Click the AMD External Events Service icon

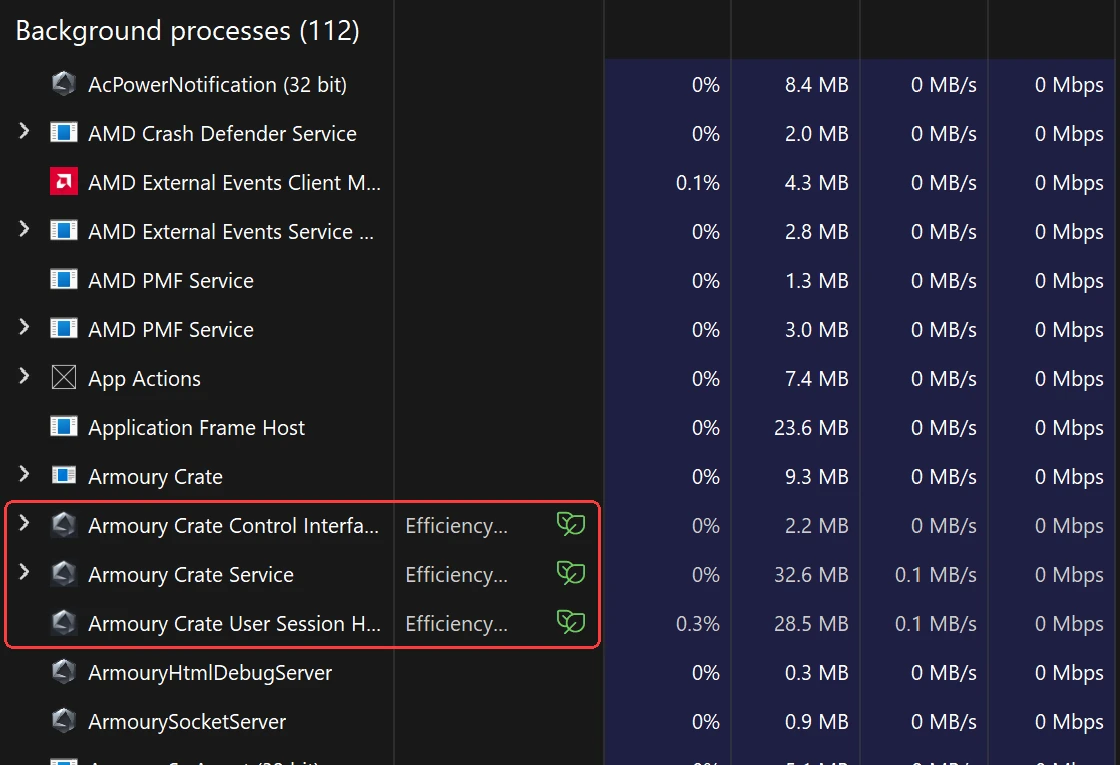(64, 231)
